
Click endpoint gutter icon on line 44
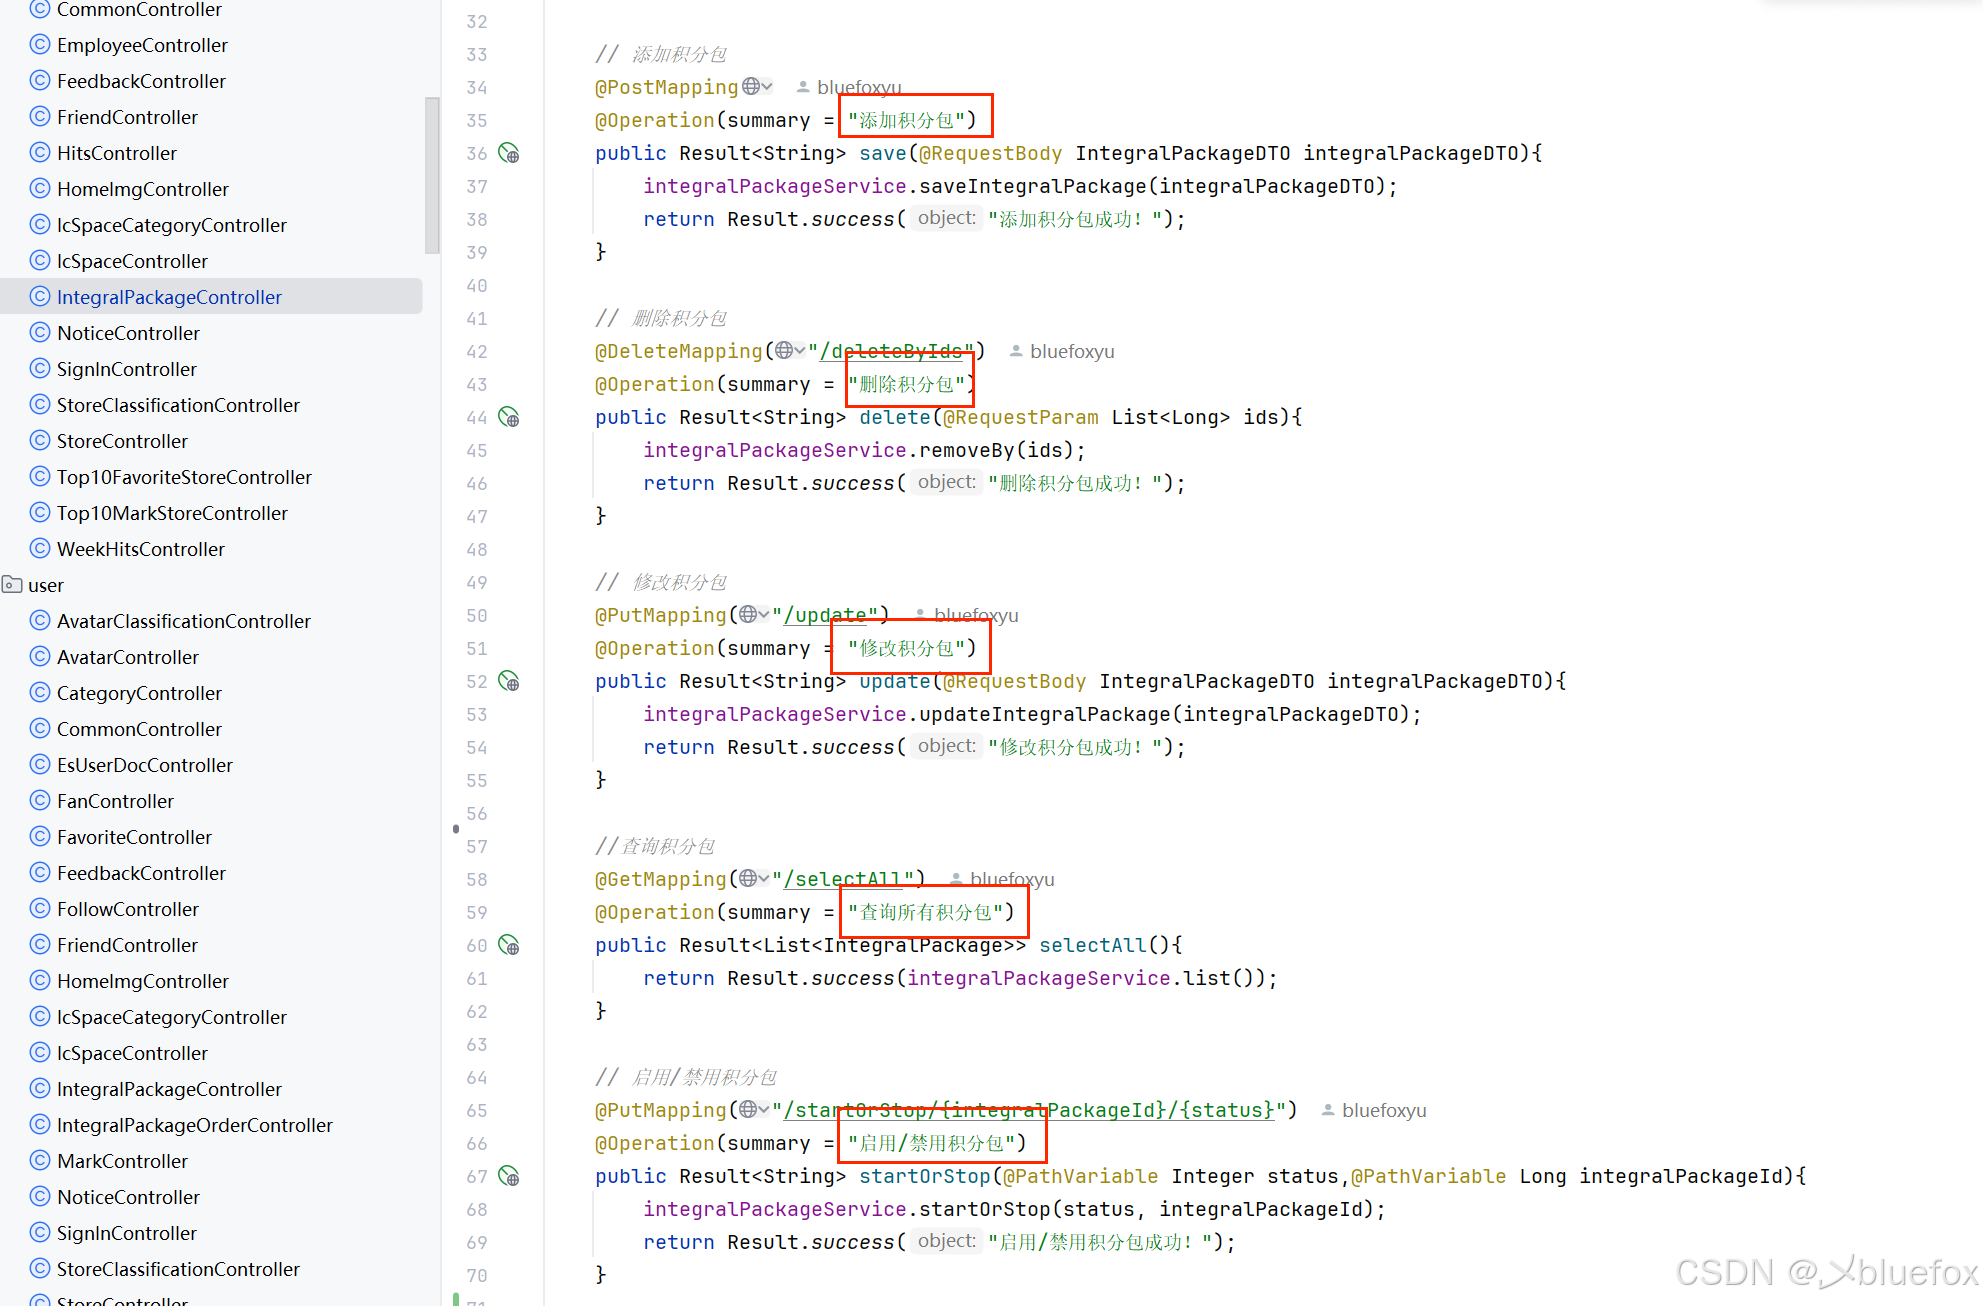[509, 417]
